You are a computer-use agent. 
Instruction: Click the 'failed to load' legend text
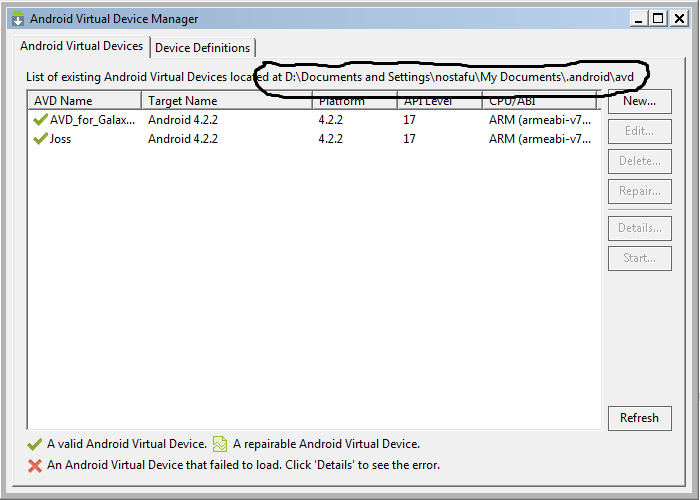pyautogui.click(x=243, y=465)
